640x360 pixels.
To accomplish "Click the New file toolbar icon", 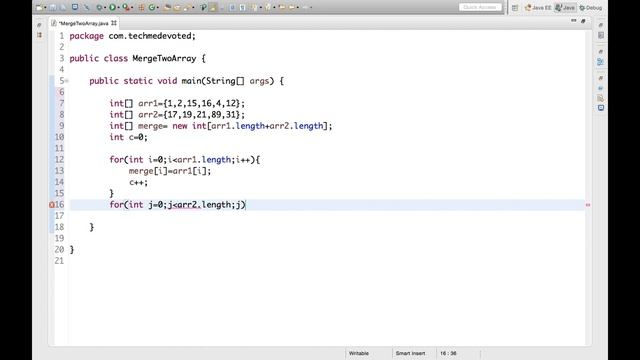I will pos(39,7).
